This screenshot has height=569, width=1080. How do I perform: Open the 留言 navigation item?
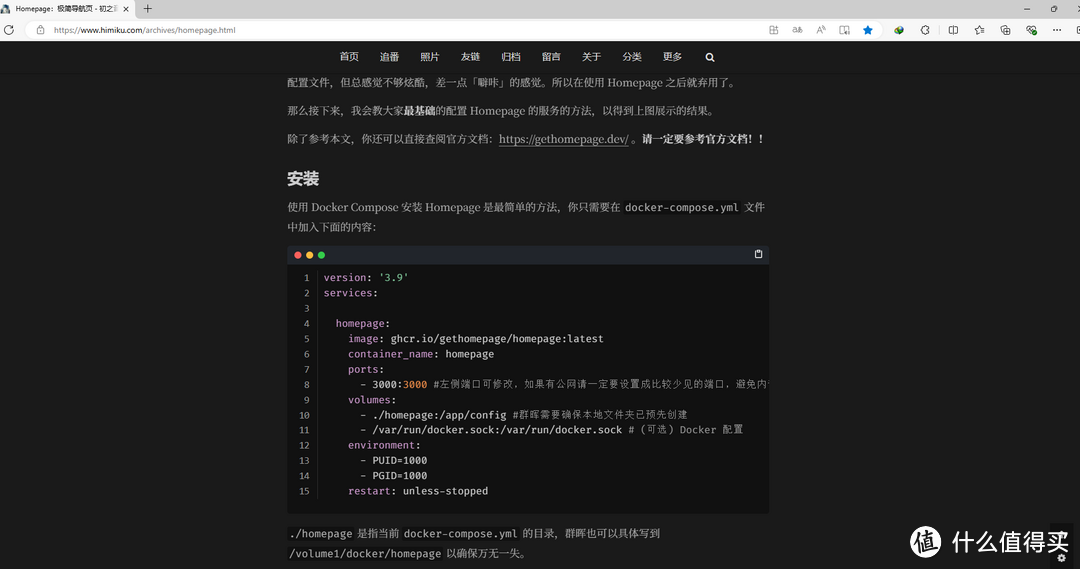pos(551,56)
